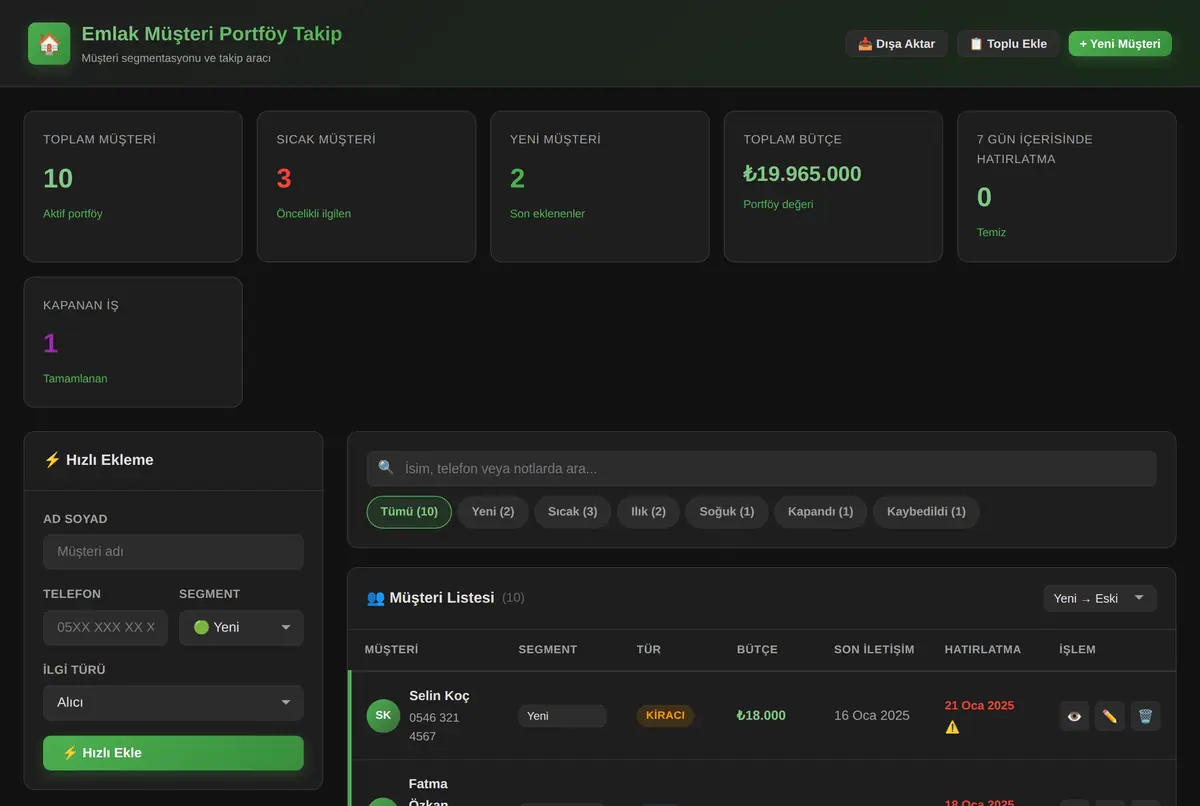Select the Kaybedildi (1) filter
This screenshot has height=806, width=1200.
point(926,512)
